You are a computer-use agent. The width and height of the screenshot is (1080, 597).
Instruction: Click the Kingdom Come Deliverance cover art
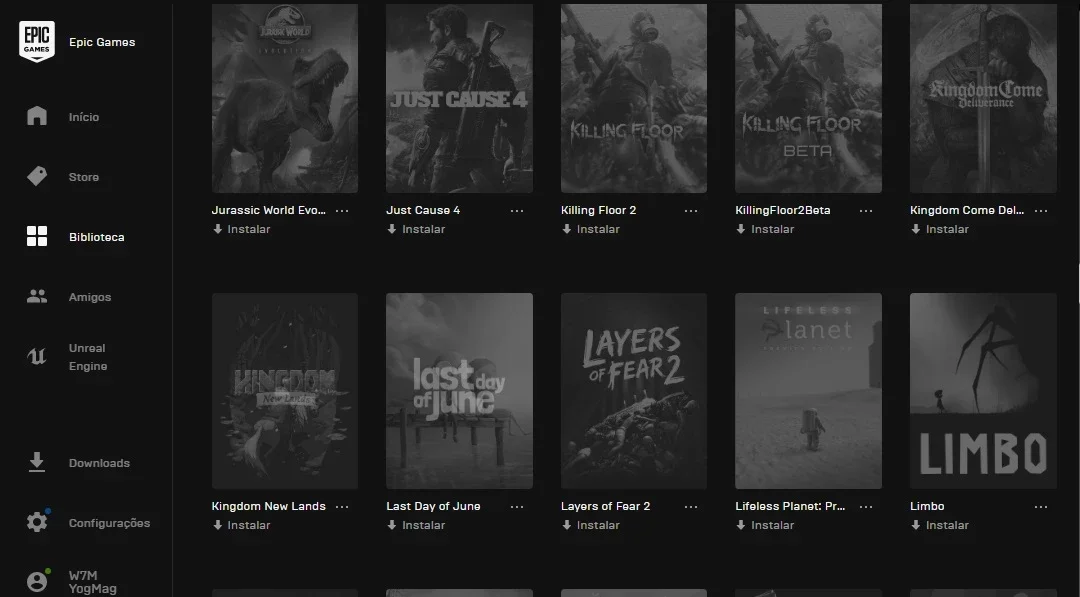click(x=983, y=98)
